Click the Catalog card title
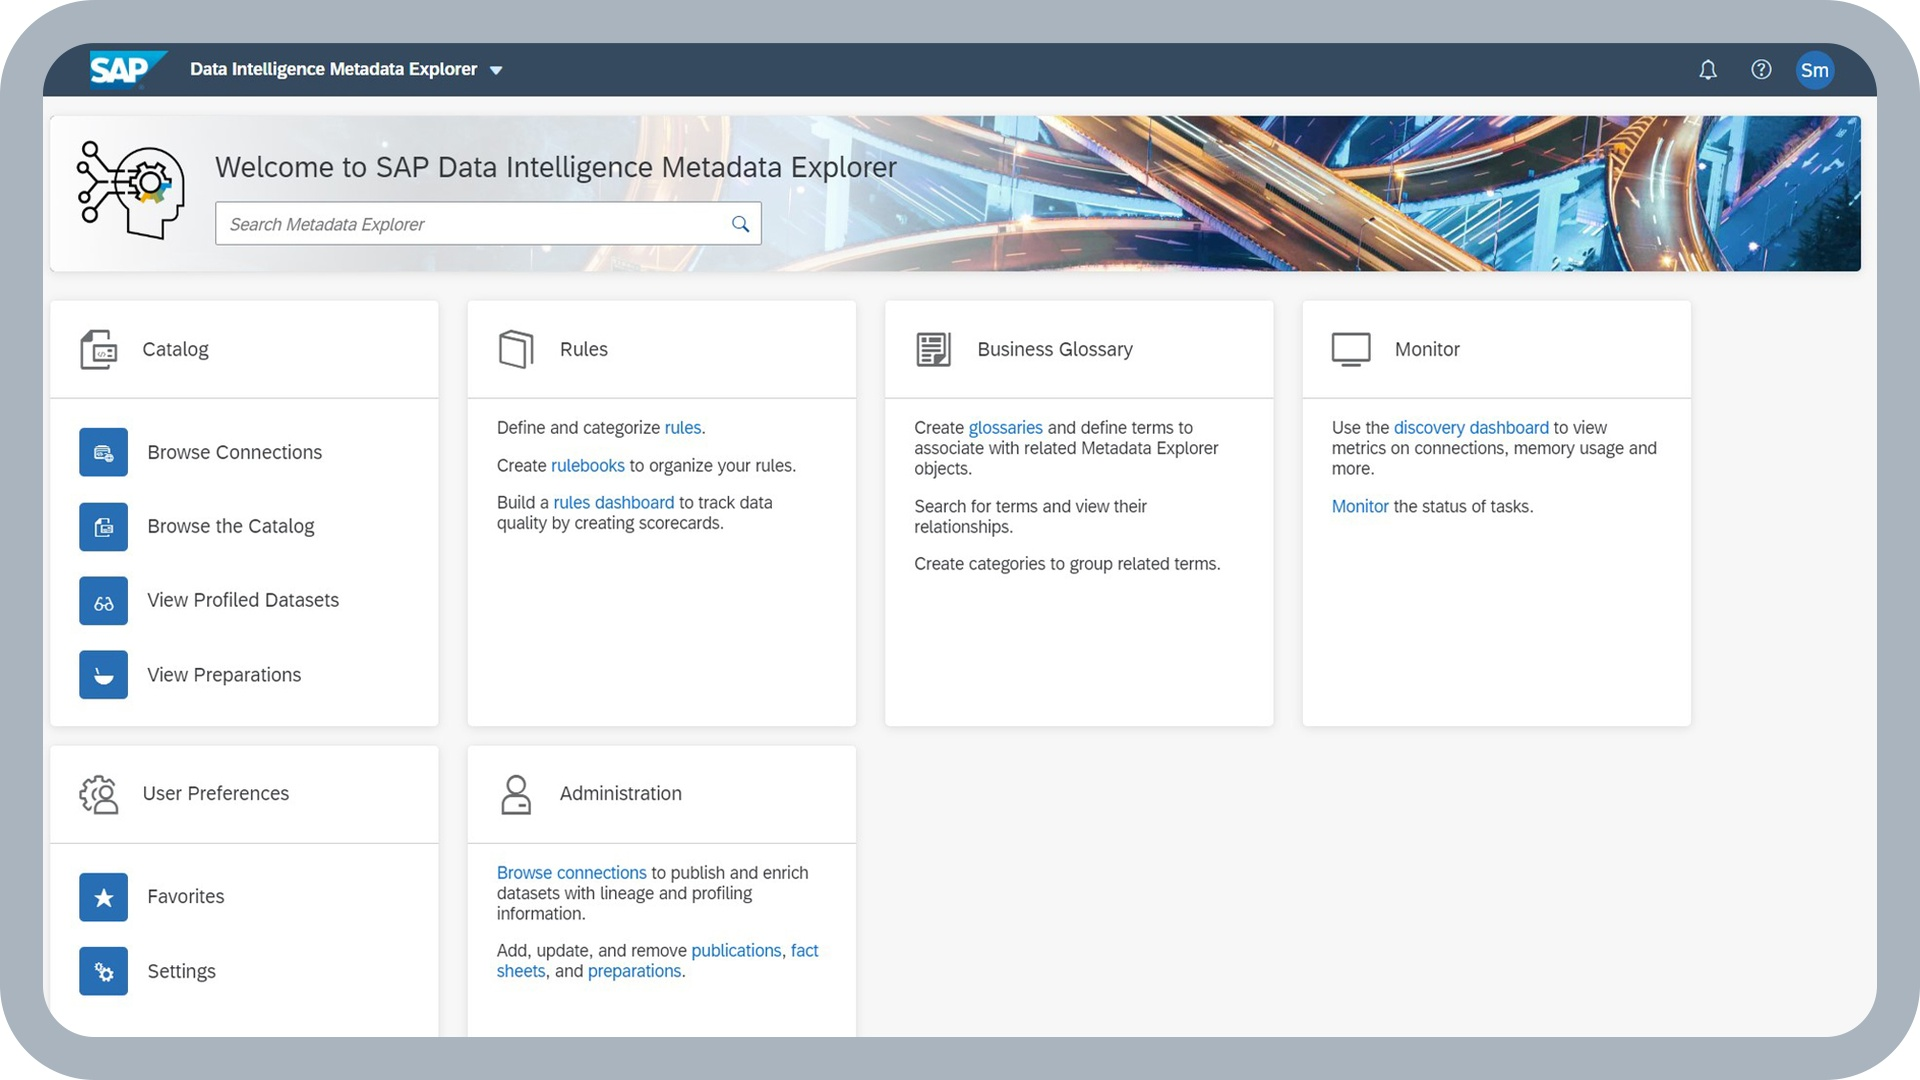Image resolution: width=1920 pixels, height=1080 pixels. 176,350
